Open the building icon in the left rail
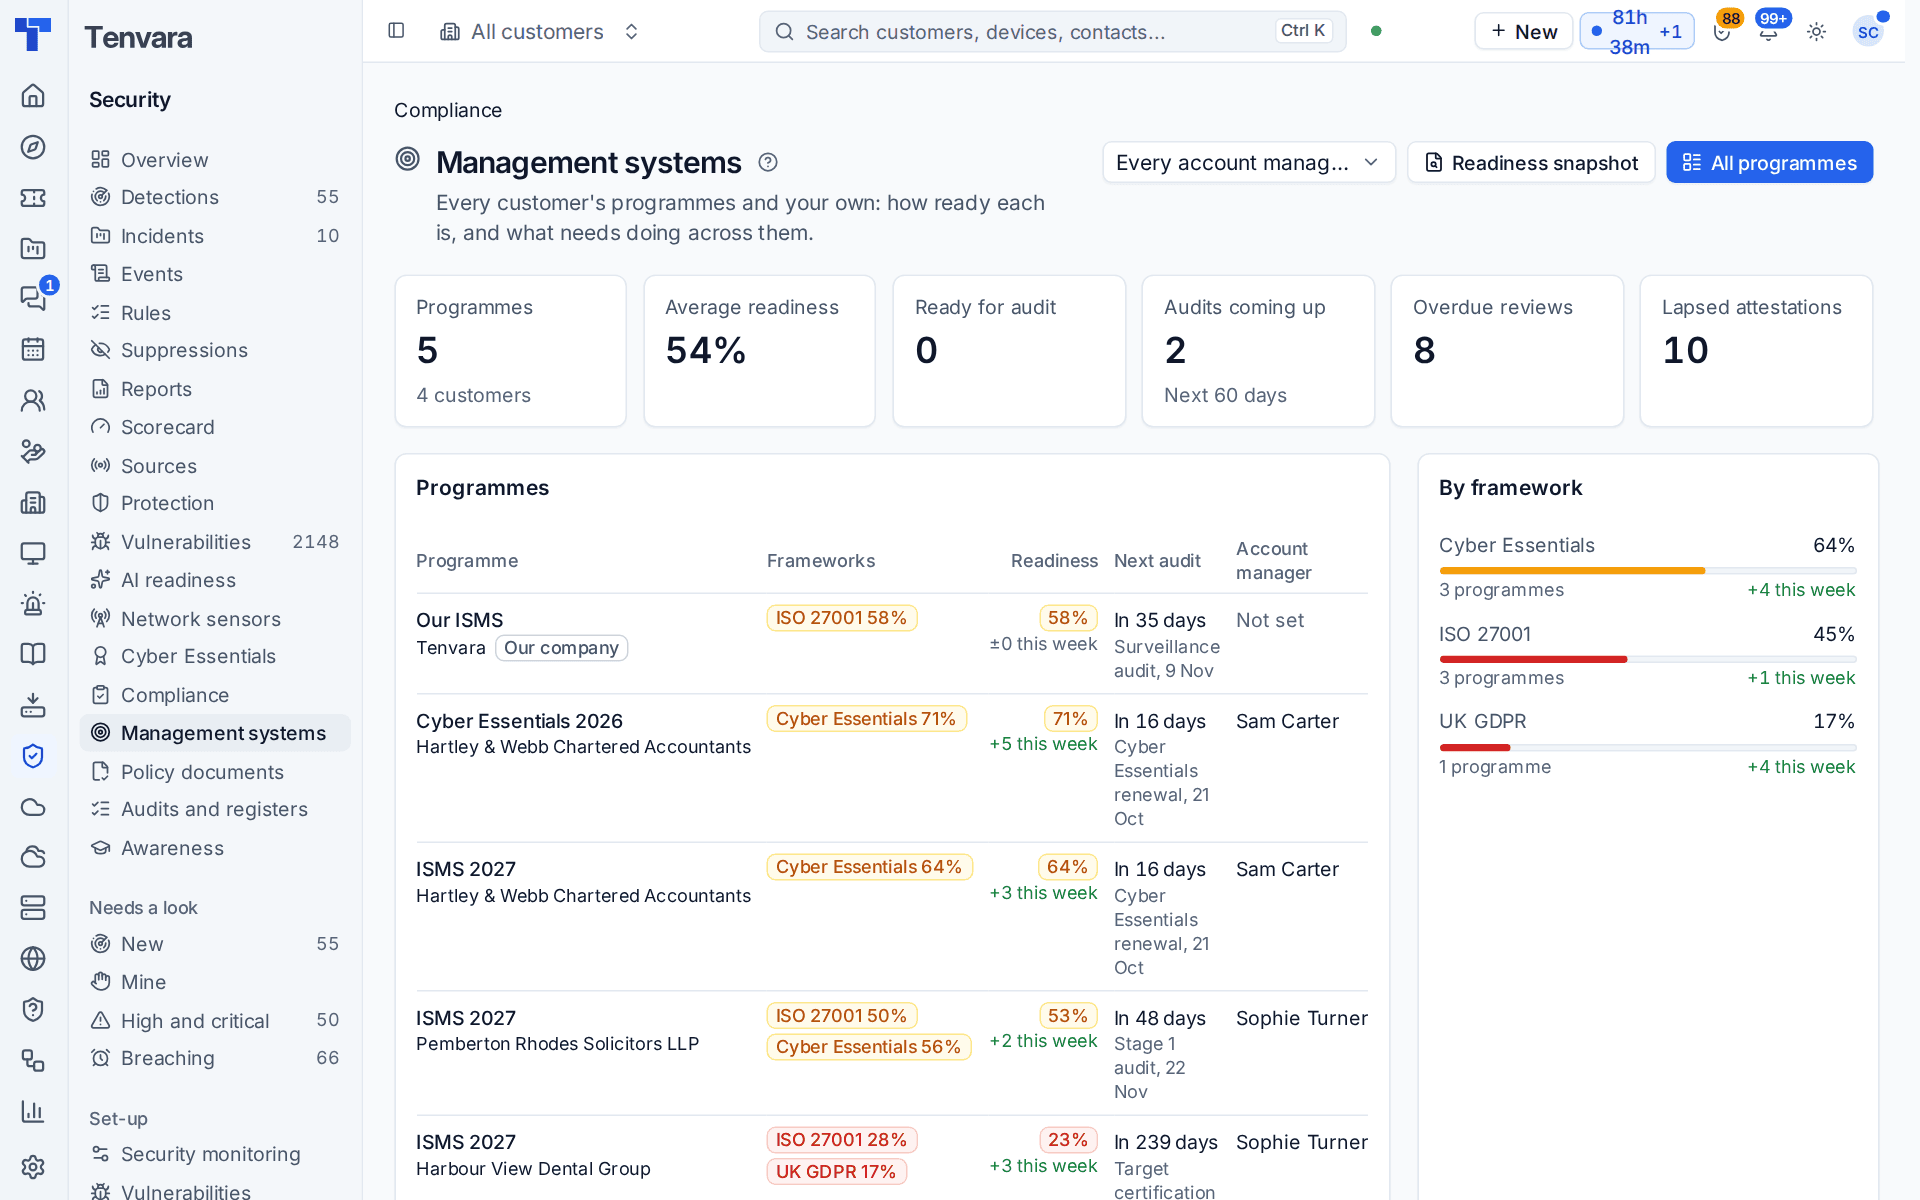The image size is (1920, 1200). 33,502
